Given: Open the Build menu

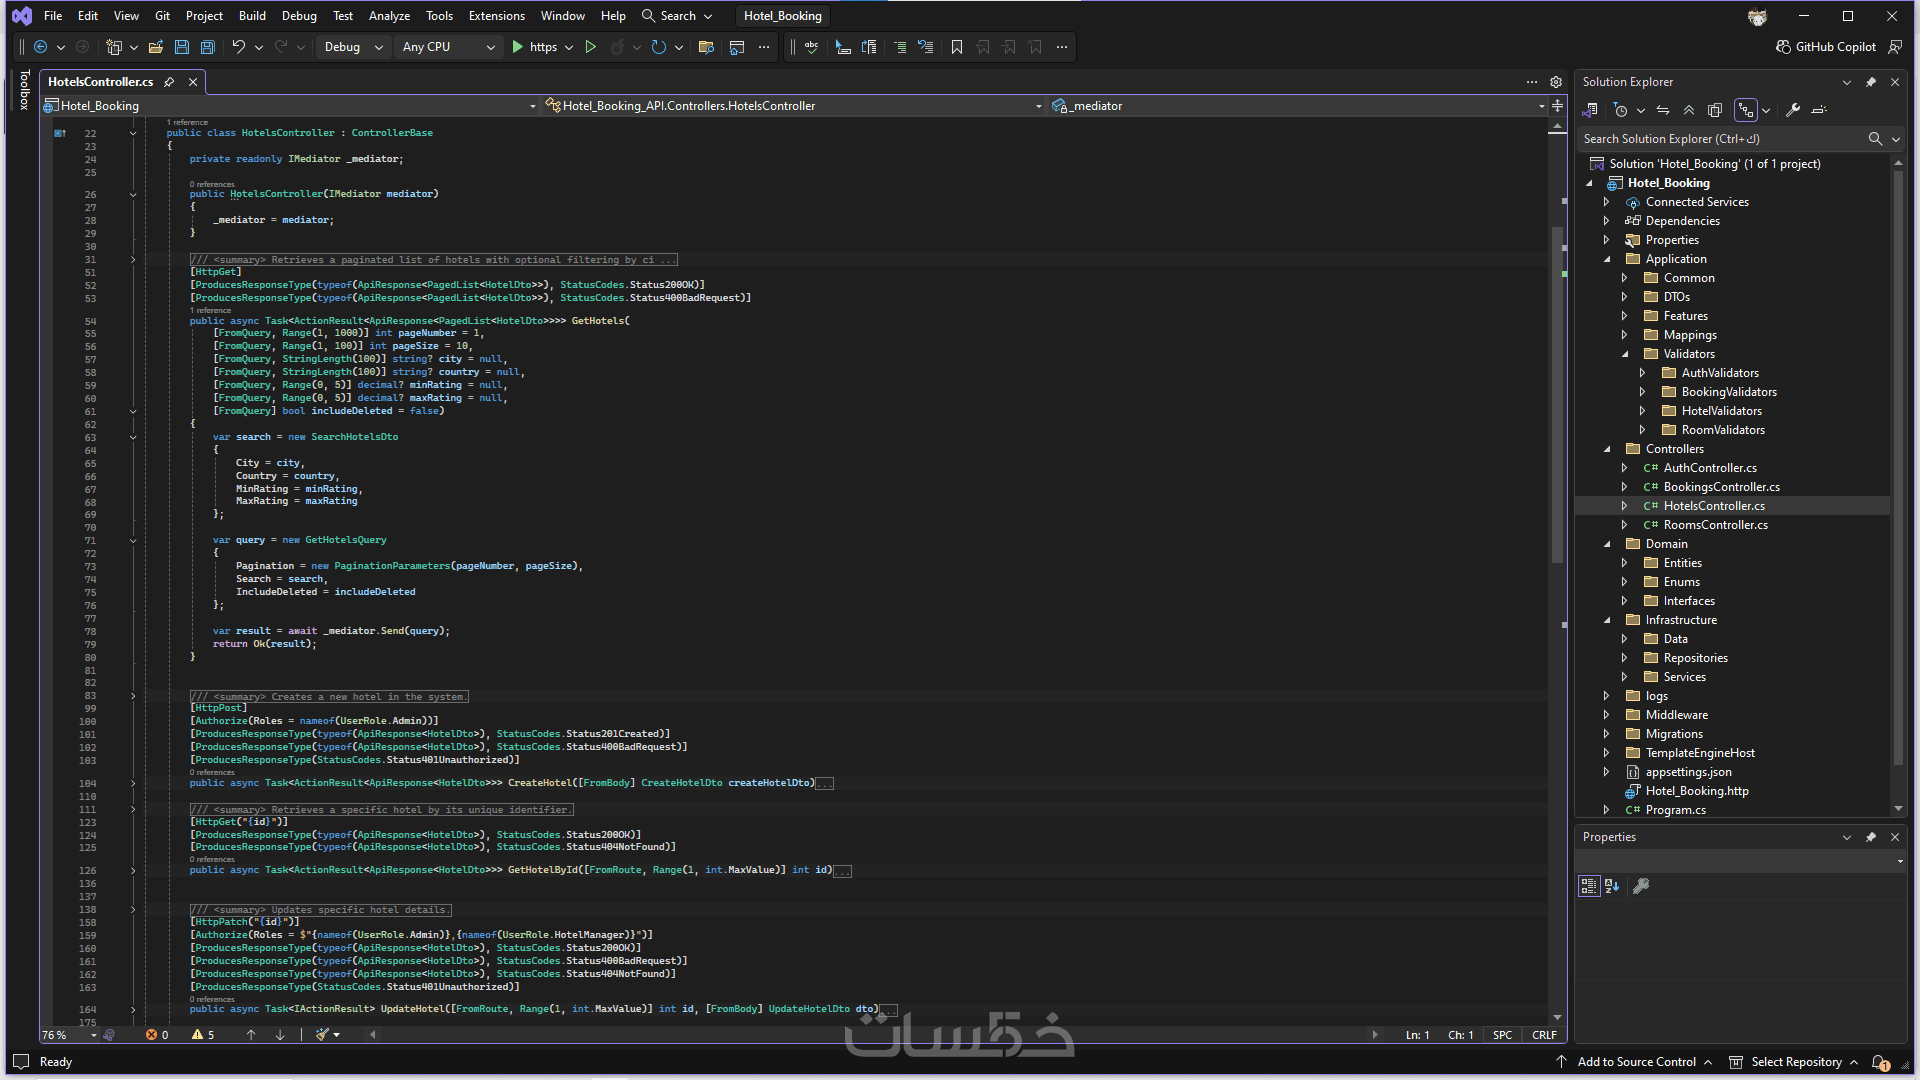Looking at the screenshot, I should [252, 16].
